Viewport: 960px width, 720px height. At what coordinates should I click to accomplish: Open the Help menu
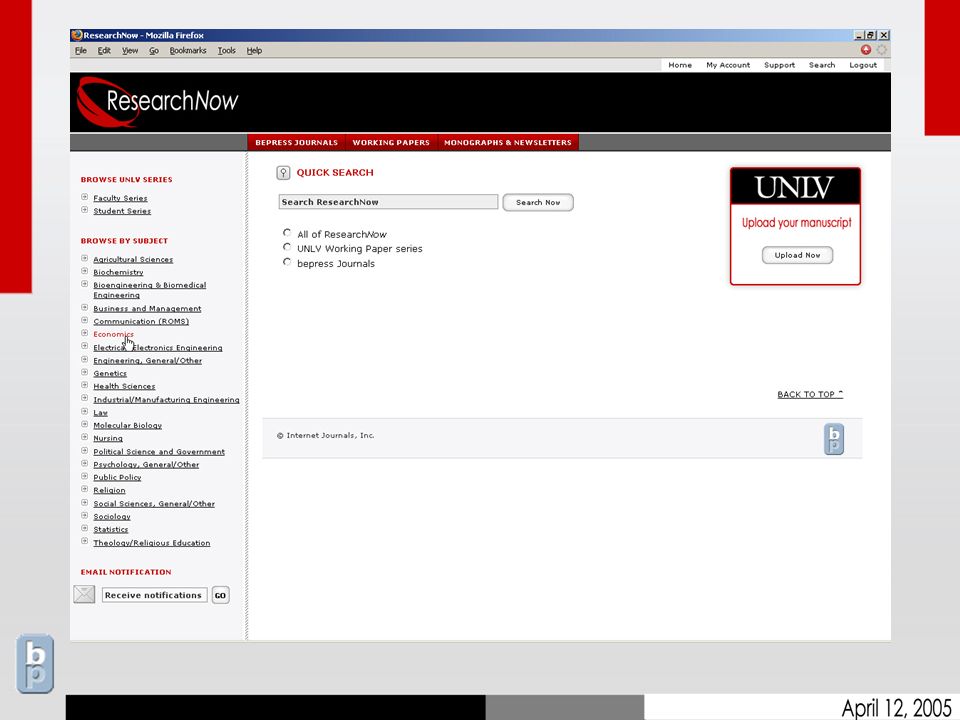254,51
